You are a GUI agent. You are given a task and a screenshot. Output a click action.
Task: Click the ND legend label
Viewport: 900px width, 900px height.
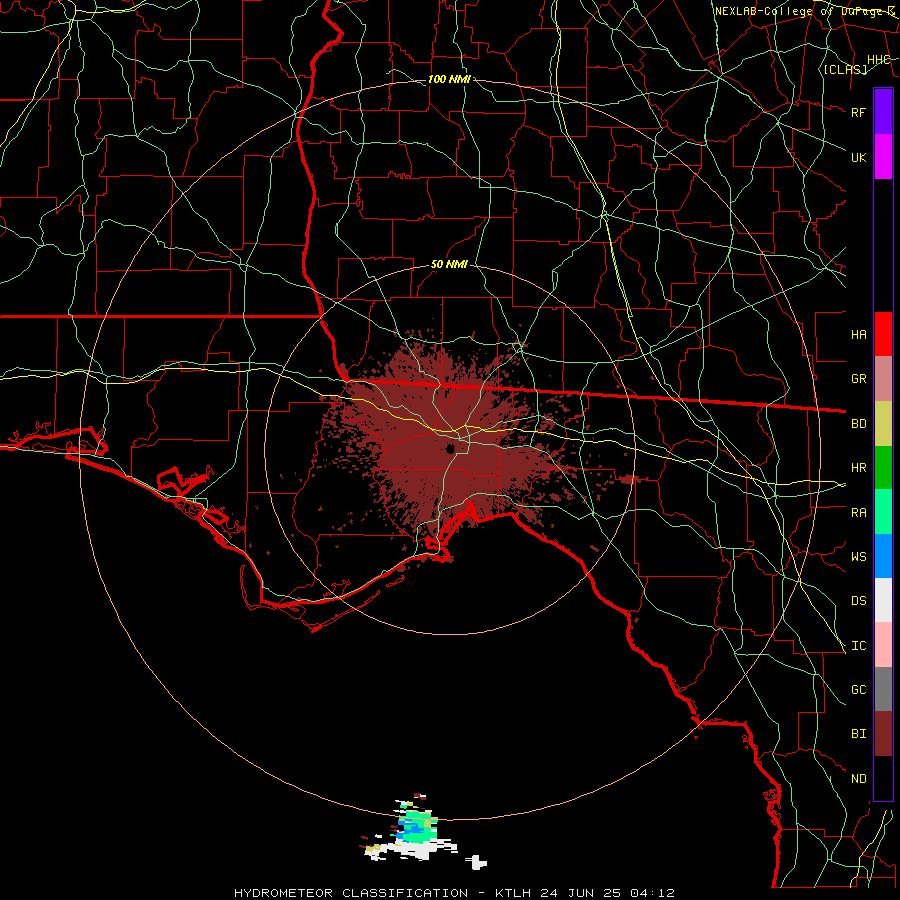coord(858,779)
